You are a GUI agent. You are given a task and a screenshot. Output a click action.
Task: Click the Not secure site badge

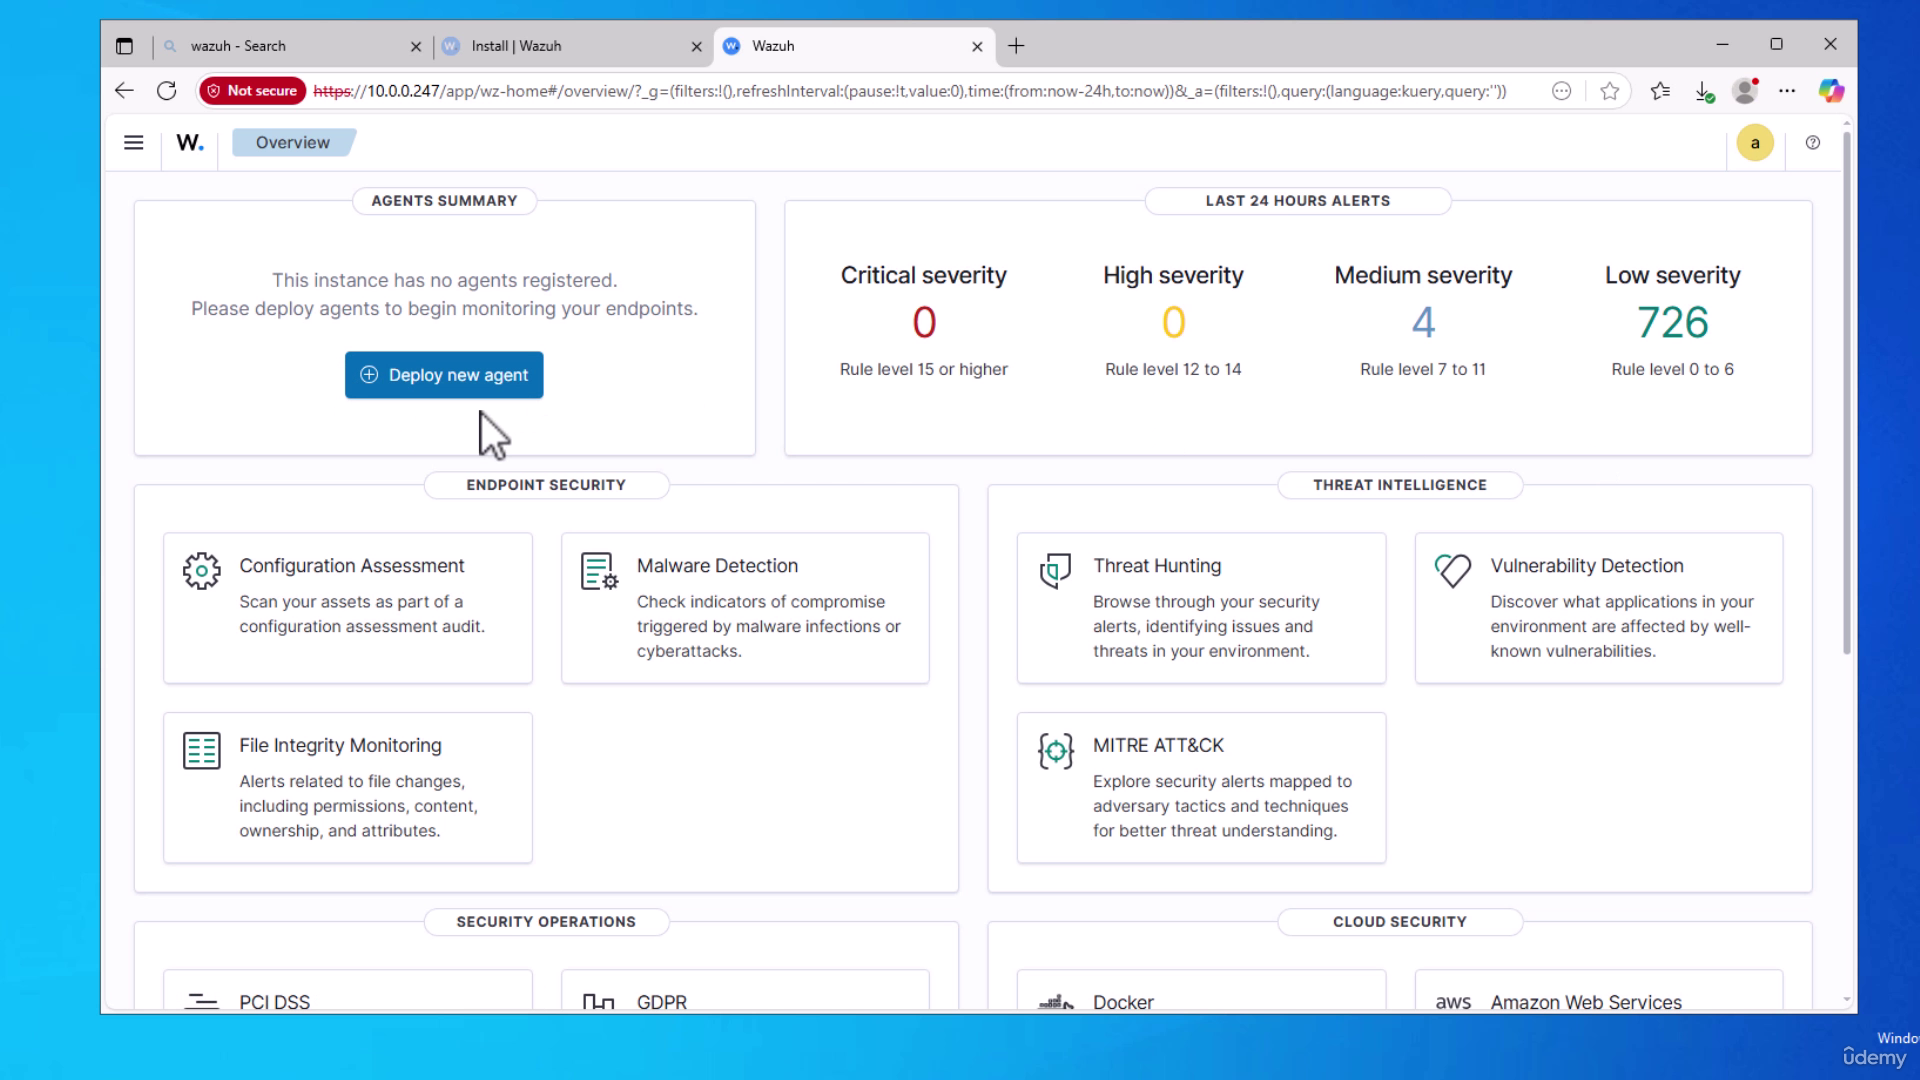click(x=252, y=91)
